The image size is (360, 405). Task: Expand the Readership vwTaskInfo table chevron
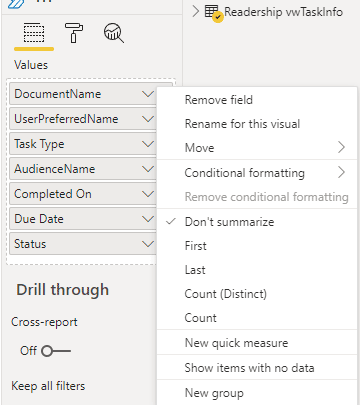point(196,12)
